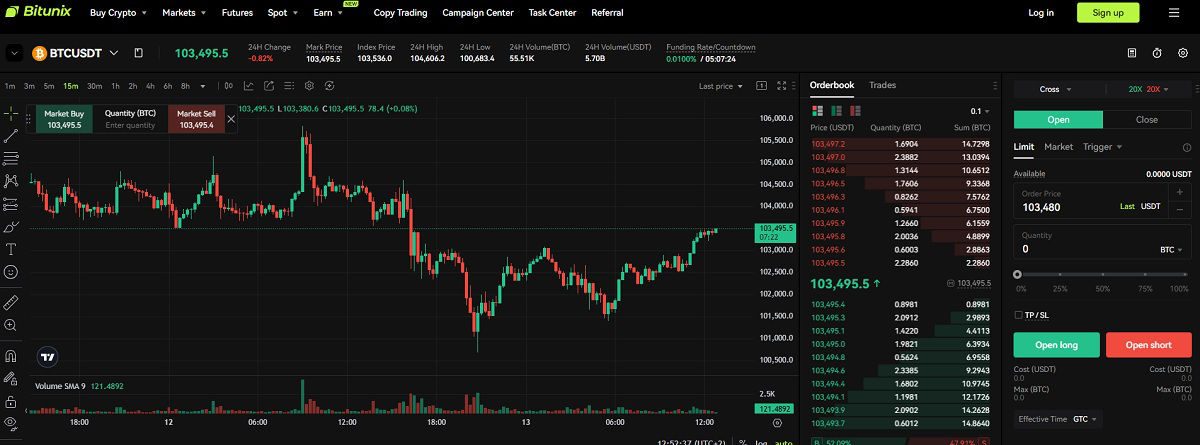1200x445 pixels.
Task: Select the text annotation tool
Action: tap(11, 249)
